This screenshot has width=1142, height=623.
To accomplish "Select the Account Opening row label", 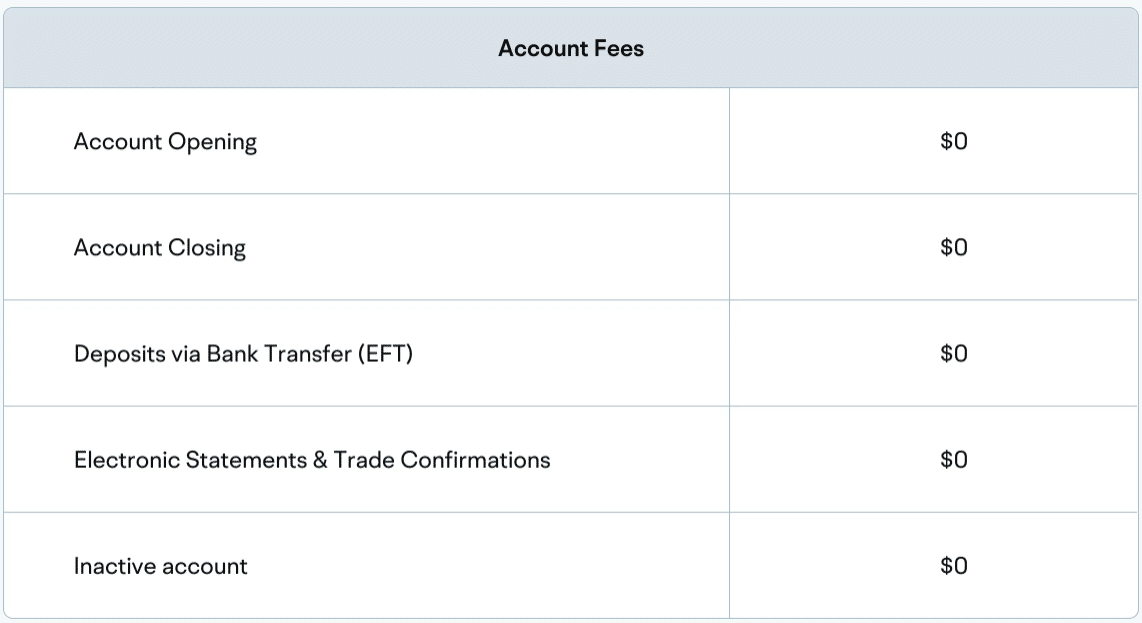I will 165,142.
